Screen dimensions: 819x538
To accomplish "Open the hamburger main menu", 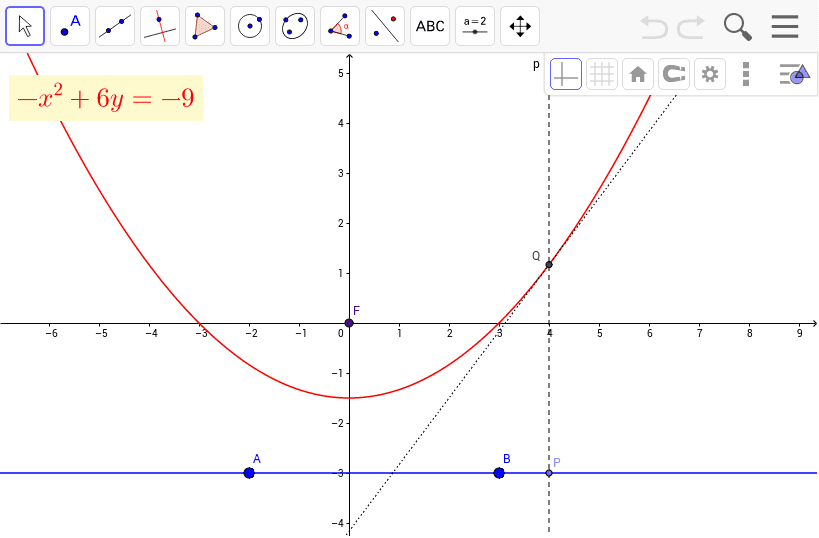I will 785,26.
